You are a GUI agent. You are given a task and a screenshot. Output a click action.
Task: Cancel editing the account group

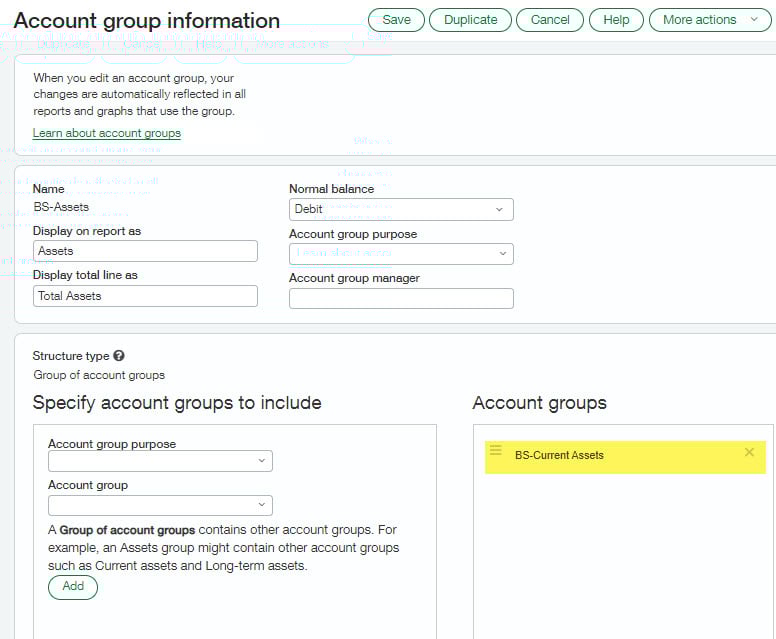[x=549, y=20]
